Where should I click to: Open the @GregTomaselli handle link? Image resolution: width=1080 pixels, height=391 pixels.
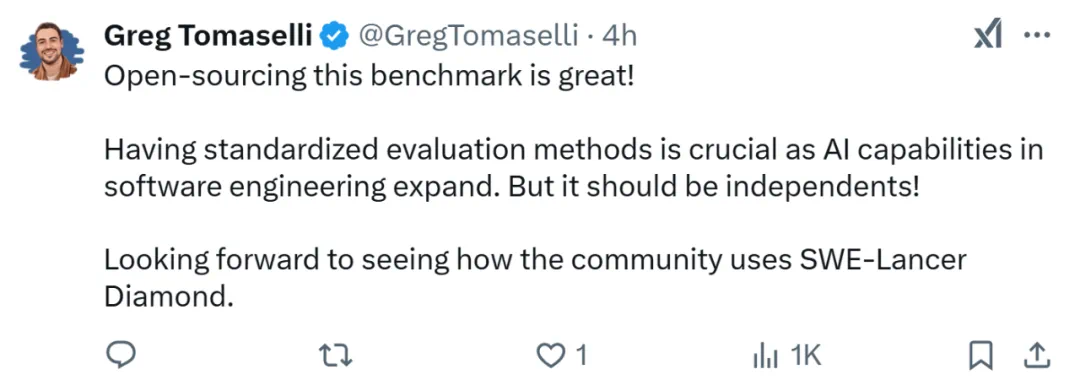point(467,36)
